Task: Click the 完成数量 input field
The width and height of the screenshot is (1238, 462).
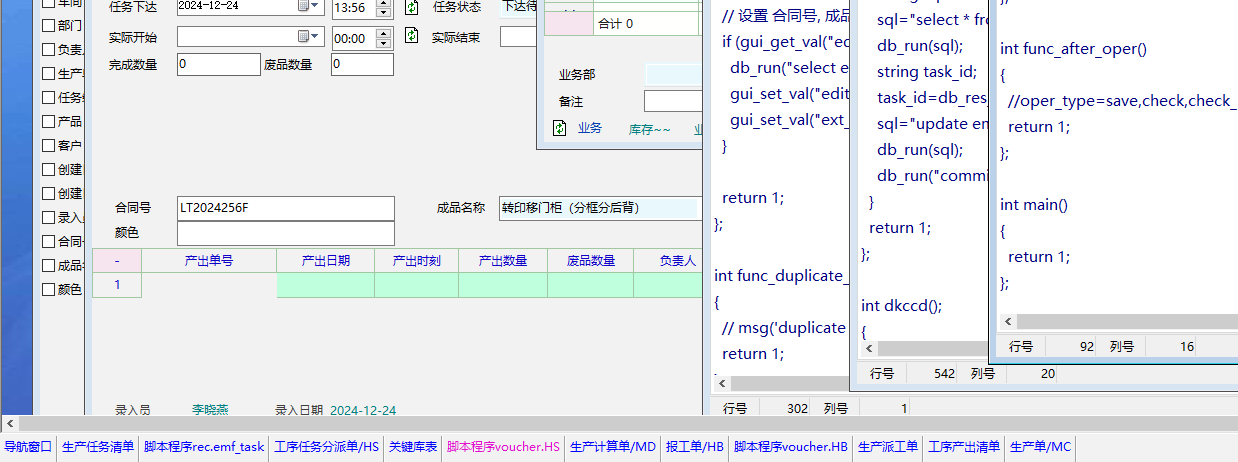Action: click(218, 65)
